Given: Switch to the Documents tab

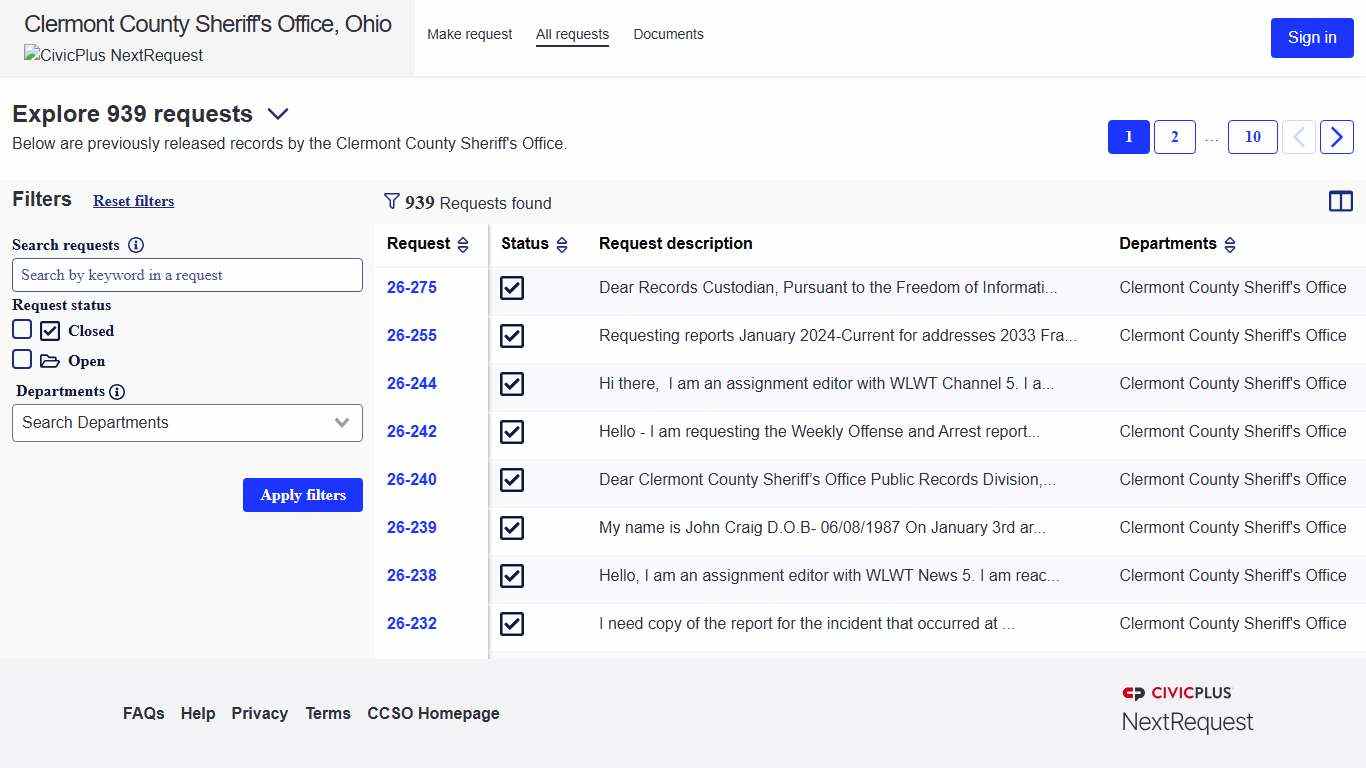Looking at the screenshot, I should click(668, 34).
